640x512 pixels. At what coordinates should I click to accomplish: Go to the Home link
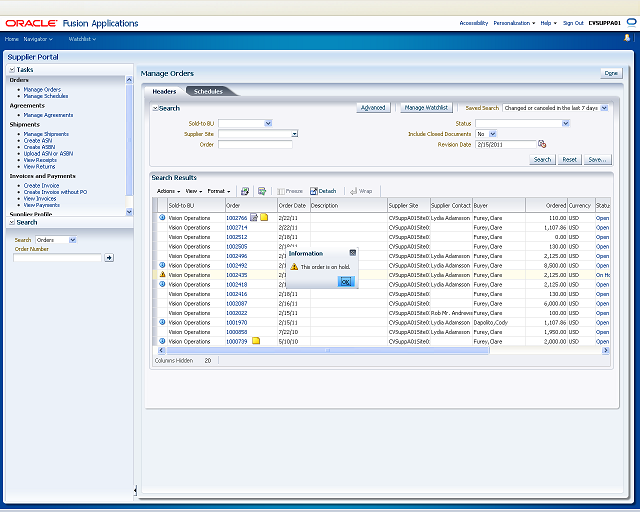(11, 39)
